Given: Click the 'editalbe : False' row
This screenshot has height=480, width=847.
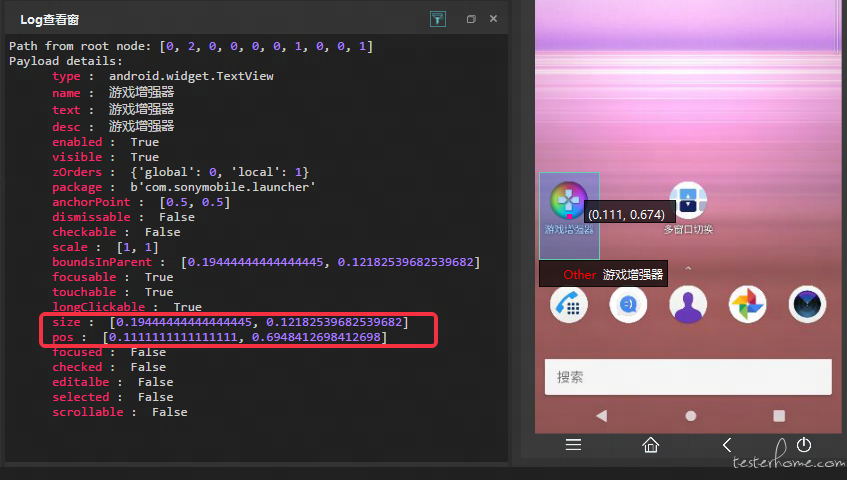Looking at the screenshot, I should [x=112, y=382].
